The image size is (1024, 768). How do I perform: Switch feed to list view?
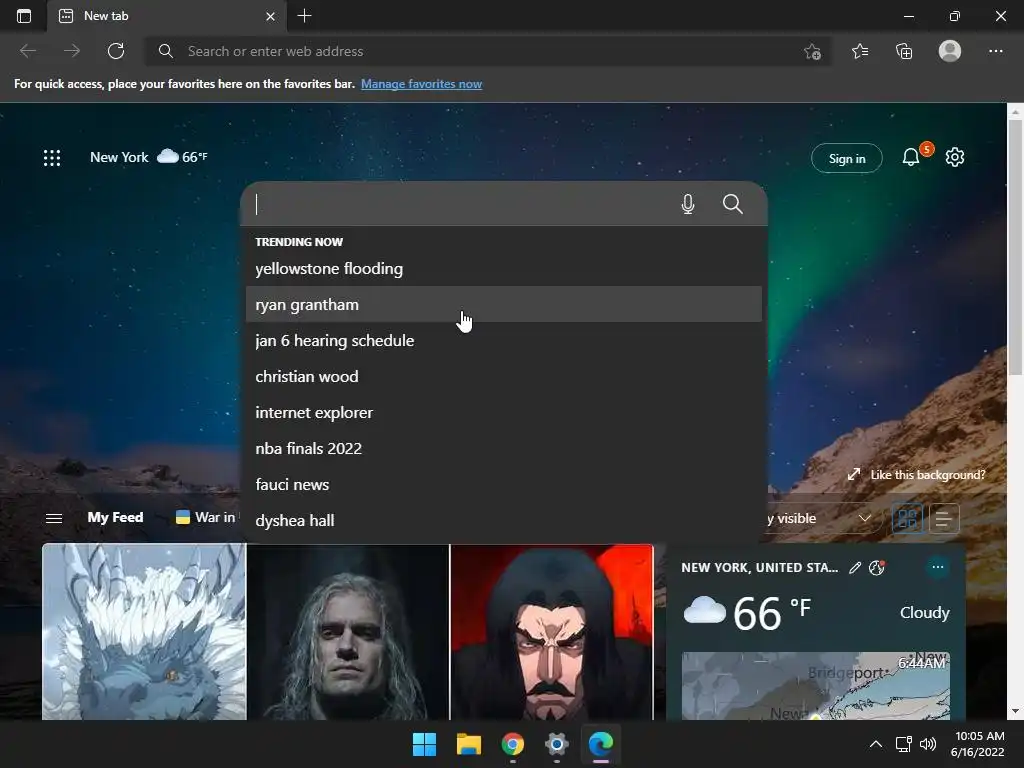point(944,519)
